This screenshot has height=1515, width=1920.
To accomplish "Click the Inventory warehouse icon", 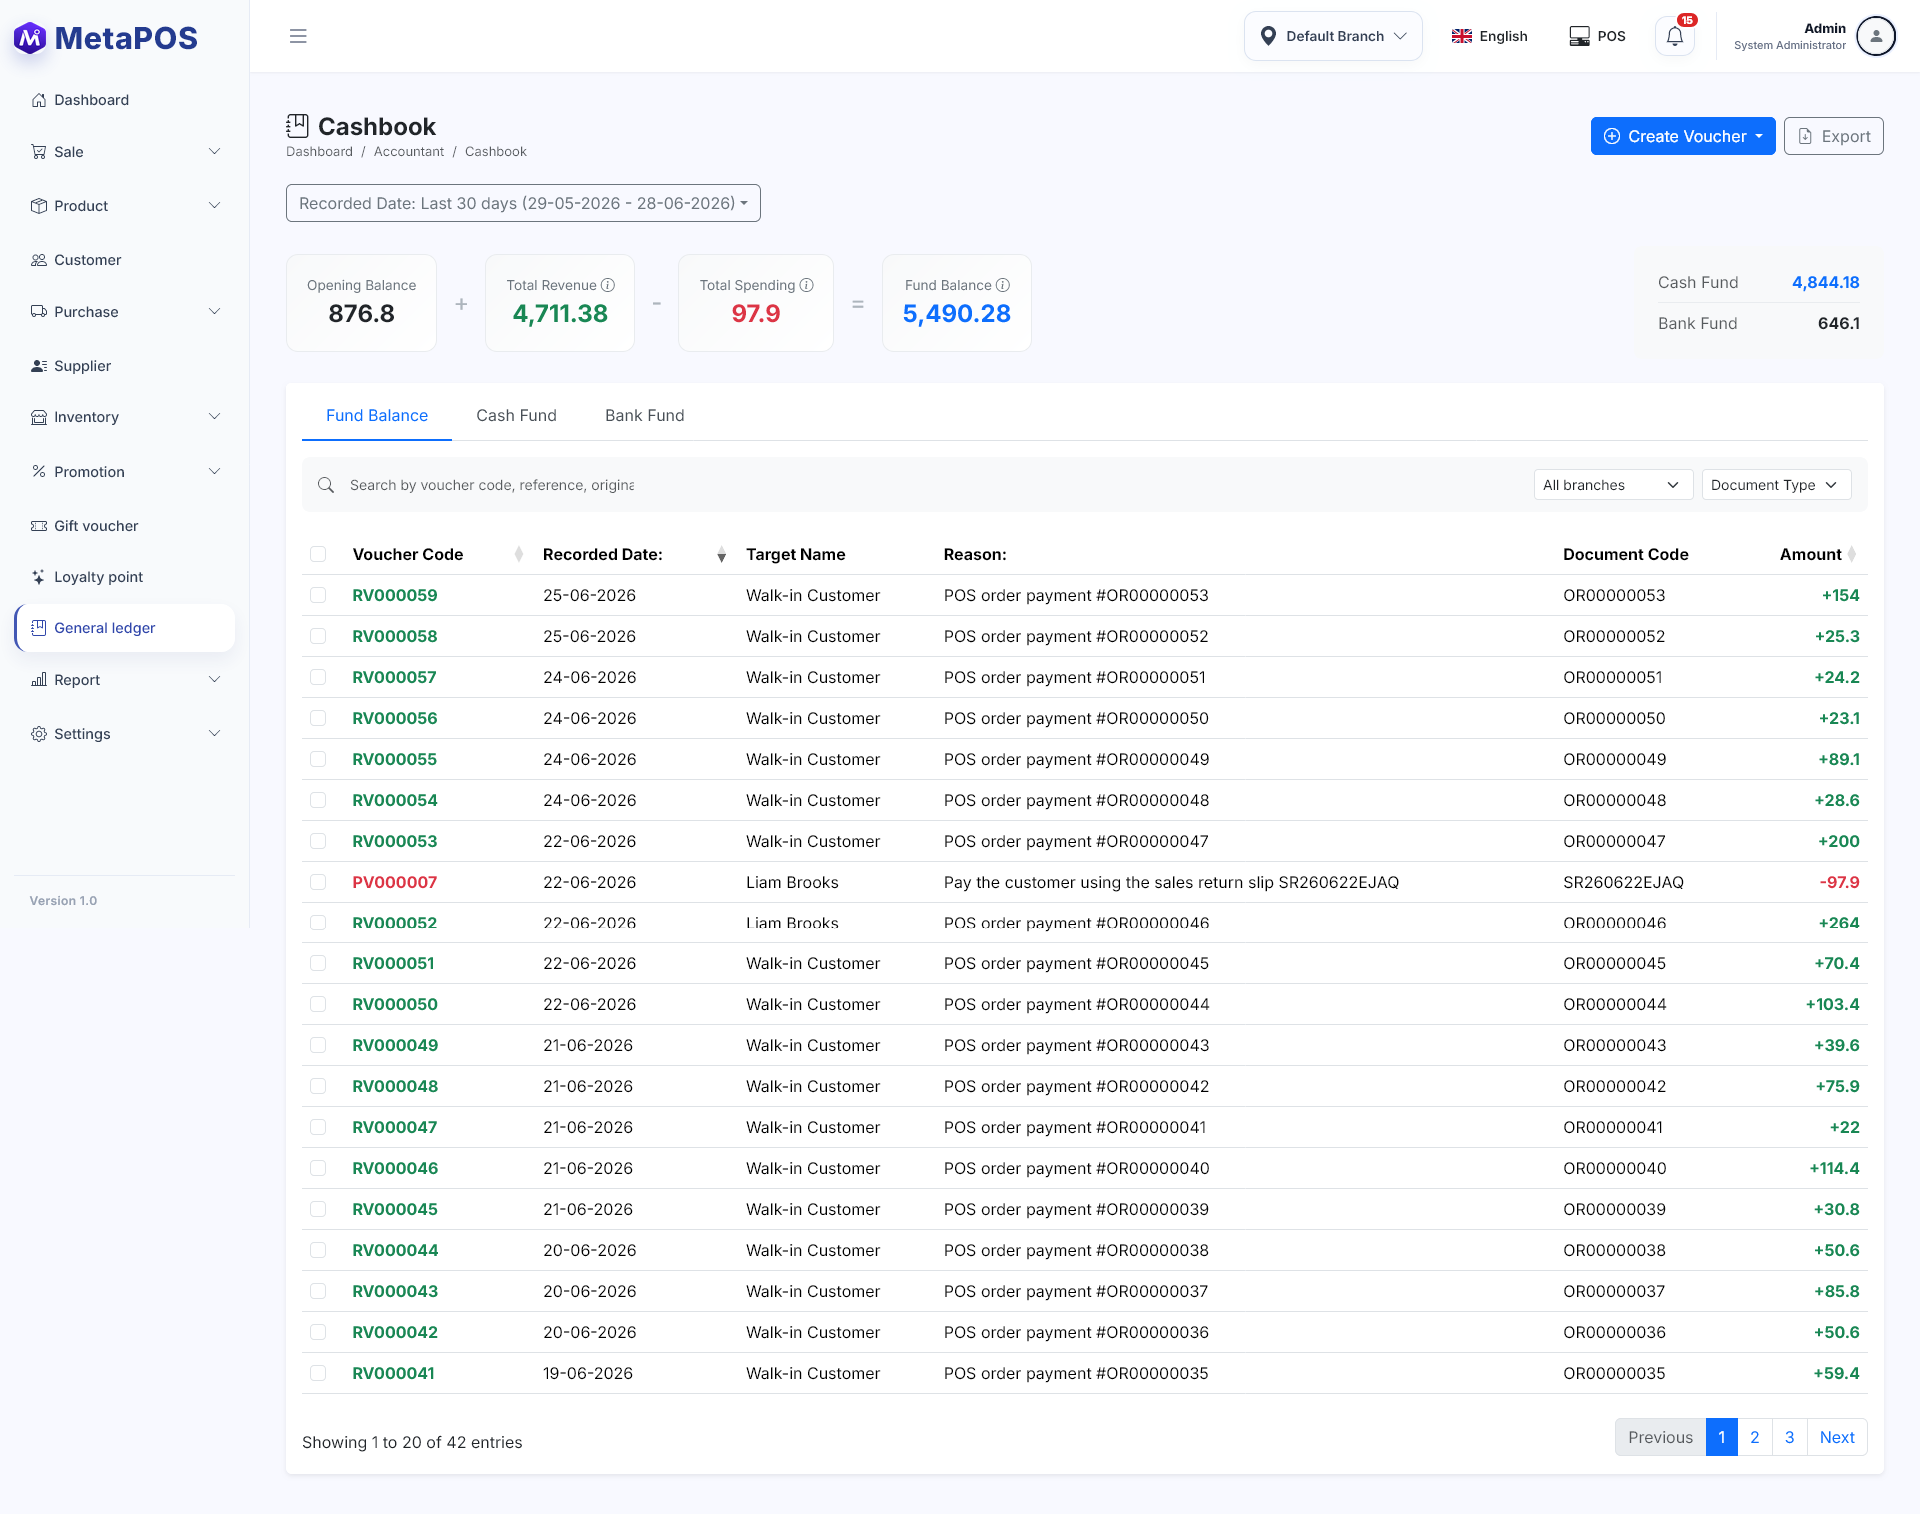I will pyautogui.click(x=39, y=417).
